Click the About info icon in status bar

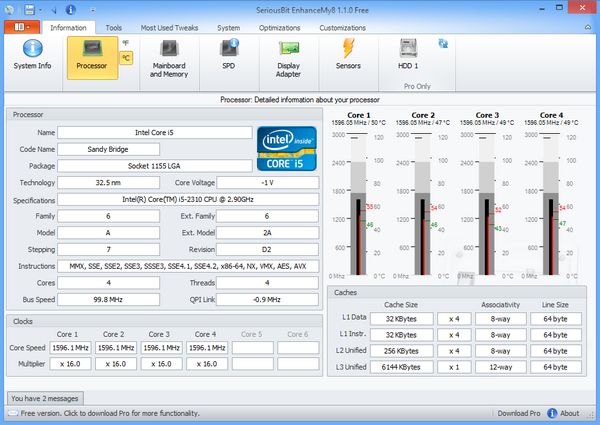click(x=552, y=413)
